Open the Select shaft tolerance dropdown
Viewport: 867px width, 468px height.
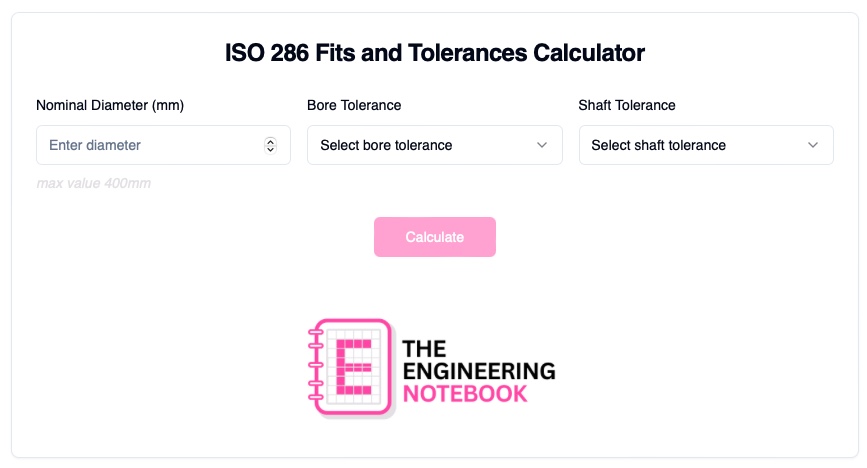point(705,145)
